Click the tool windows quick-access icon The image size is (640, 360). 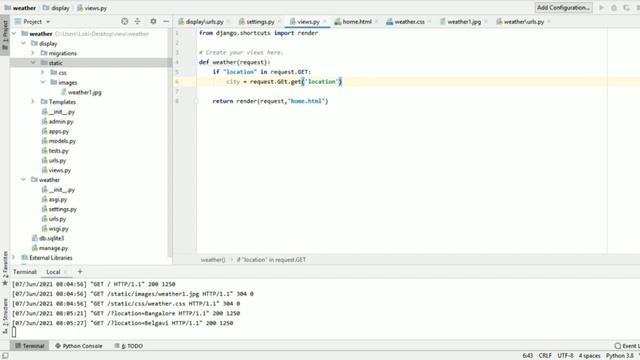point(5,356)
